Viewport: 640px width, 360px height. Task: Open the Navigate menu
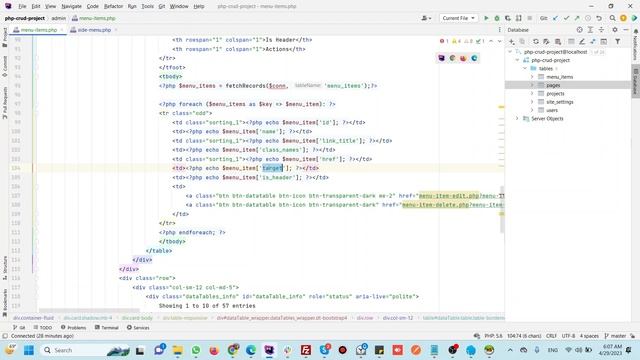71,6
